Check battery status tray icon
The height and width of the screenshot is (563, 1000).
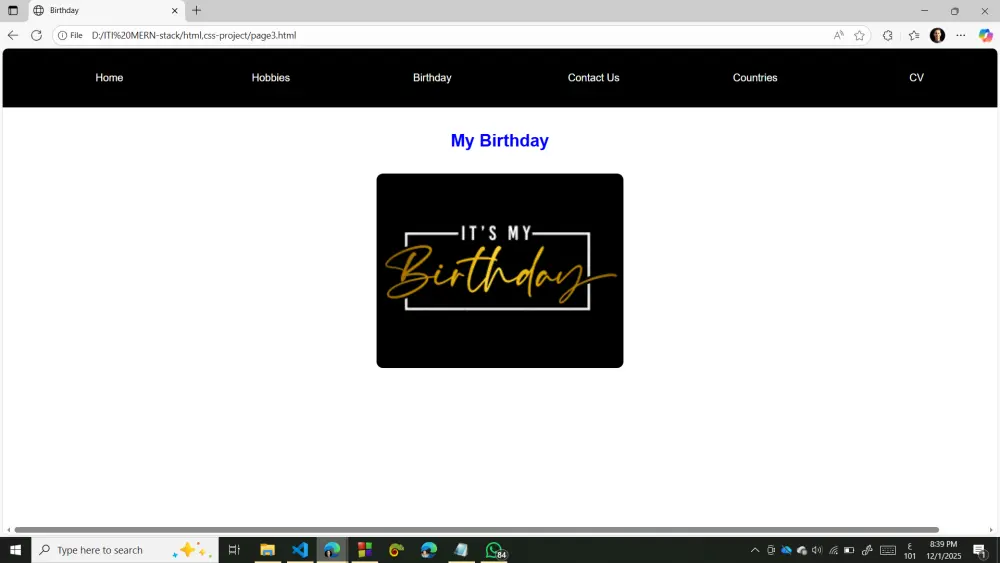pos(849,550)
